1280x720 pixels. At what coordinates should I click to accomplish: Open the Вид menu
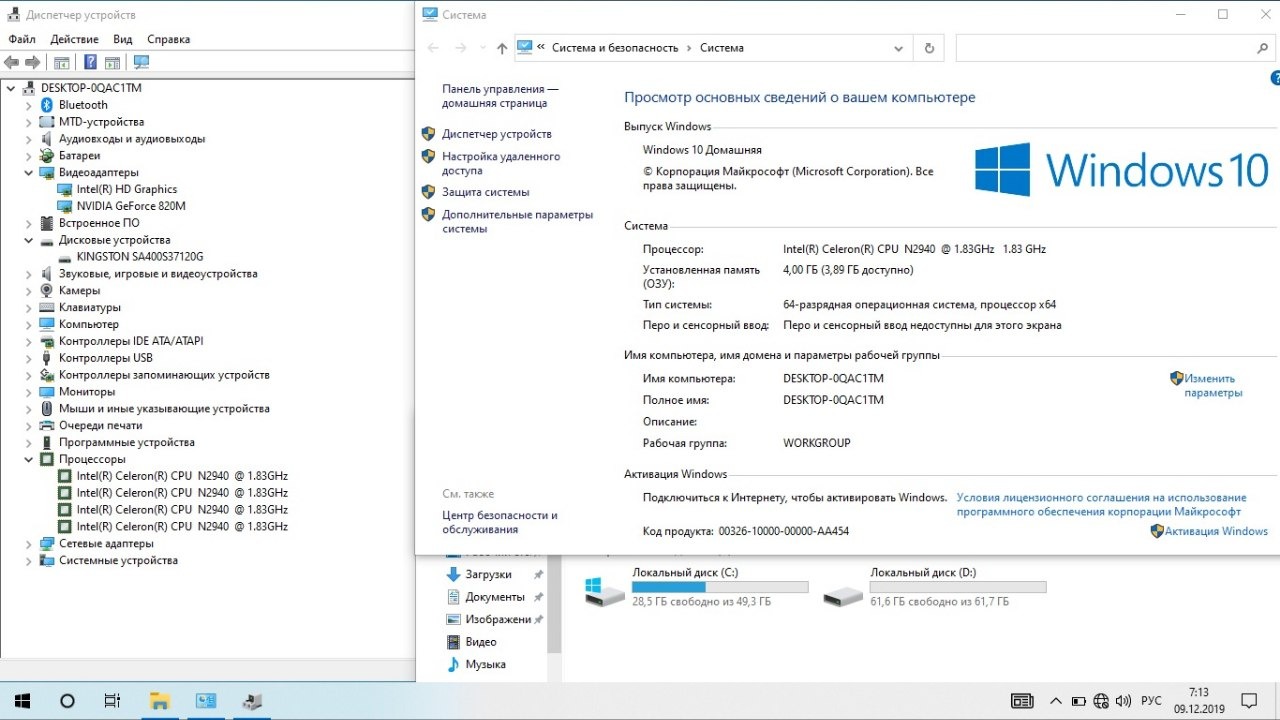pos(122,39)
